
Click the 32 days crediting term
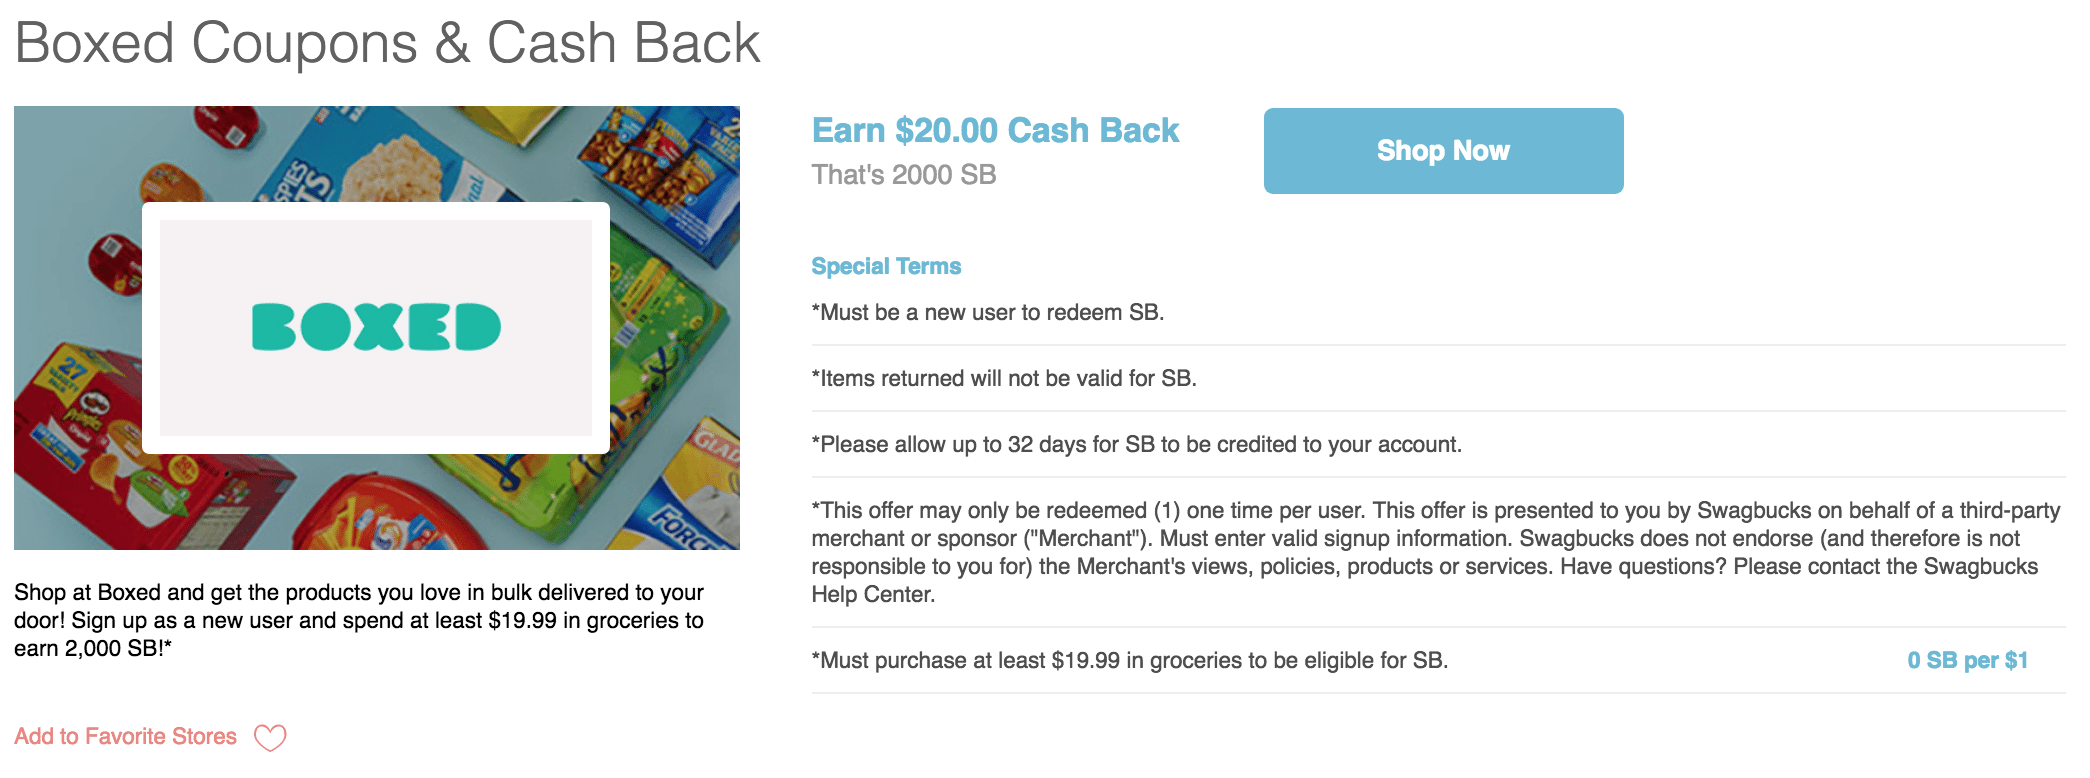[1136, 444]
